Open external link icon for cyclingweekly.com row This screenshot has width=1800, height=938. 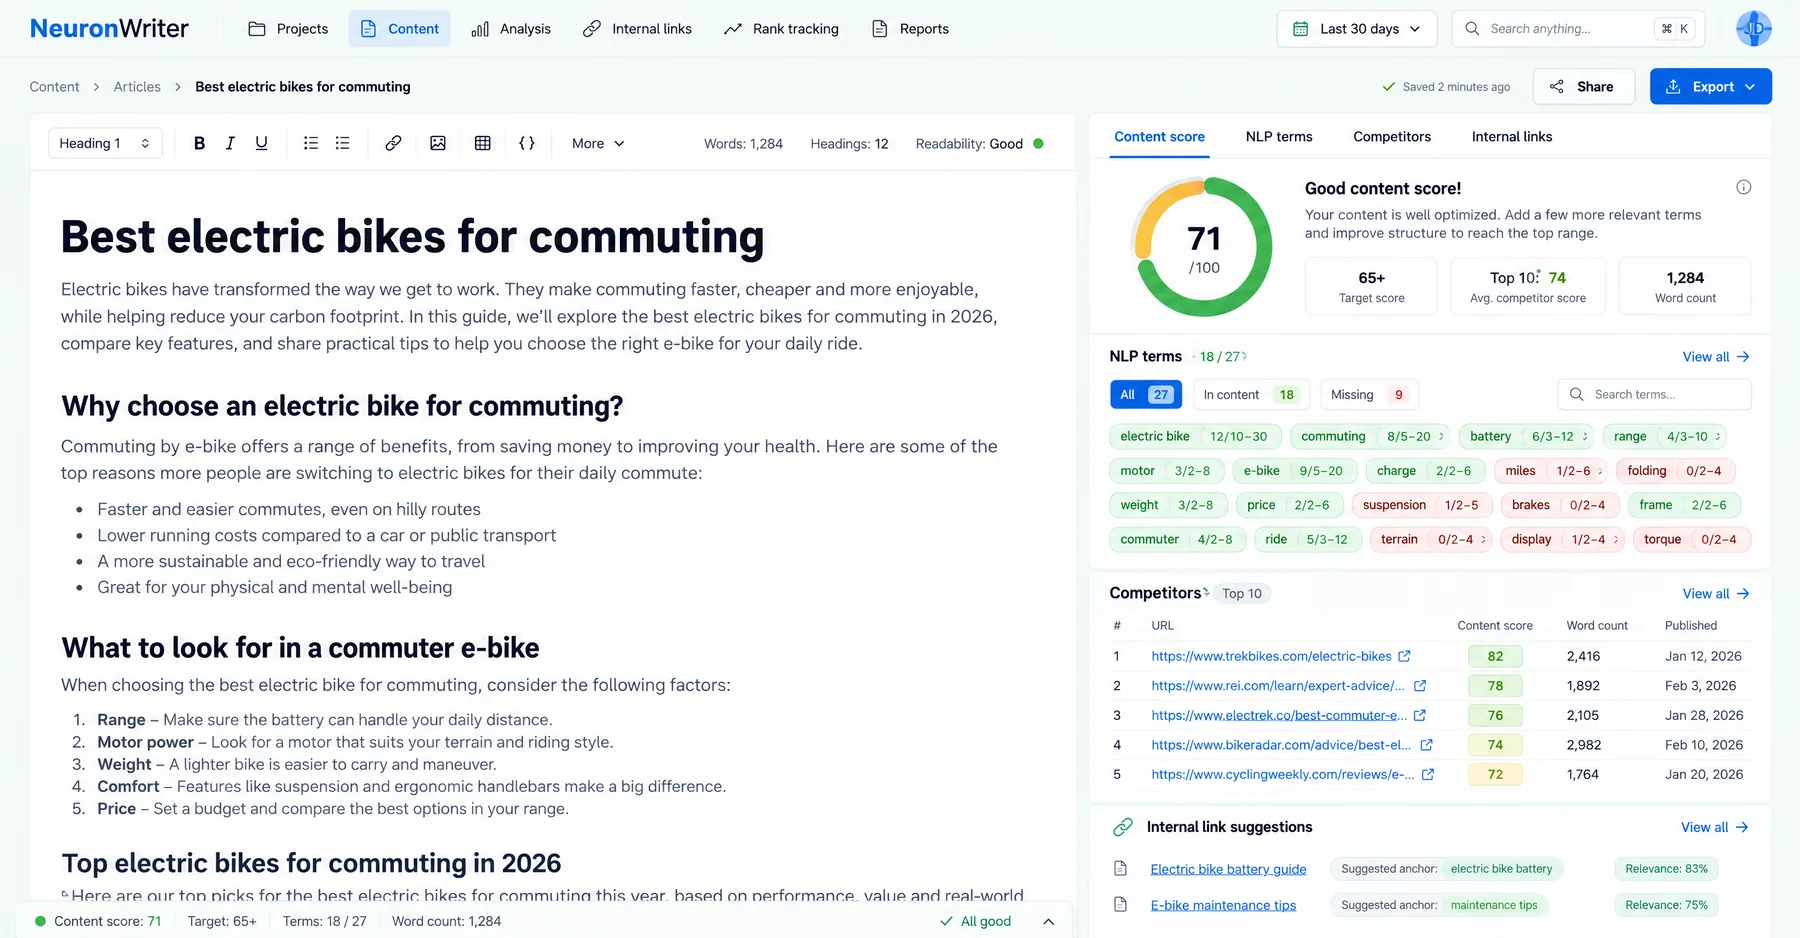(1428, 775)
